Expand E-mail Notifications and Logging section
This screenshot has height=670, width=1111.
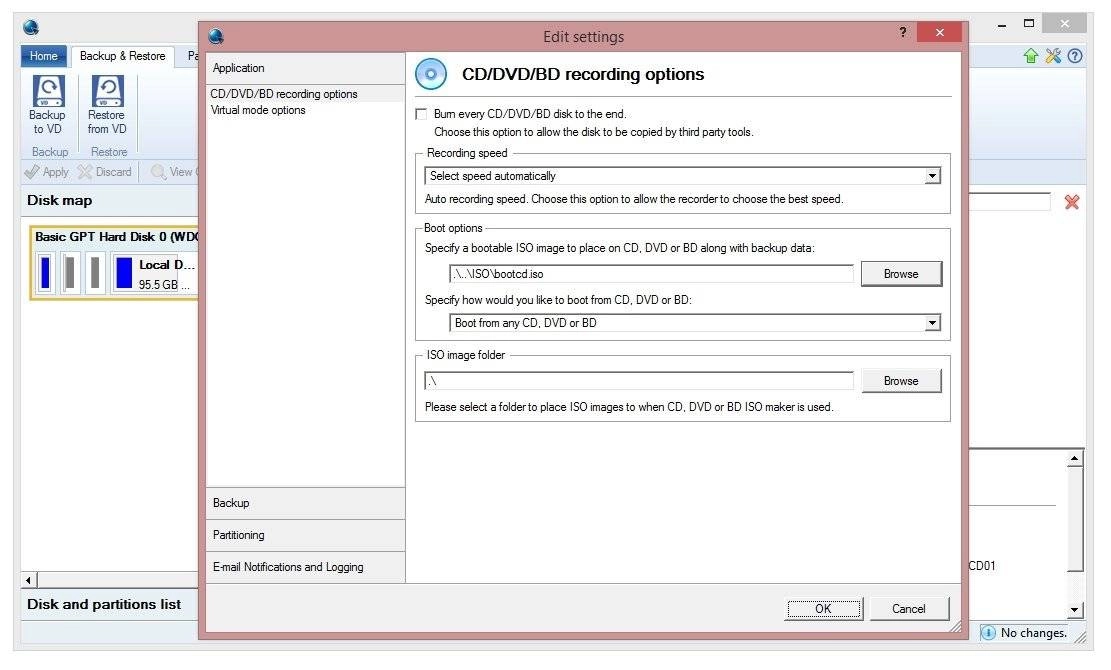click(305, 567)
